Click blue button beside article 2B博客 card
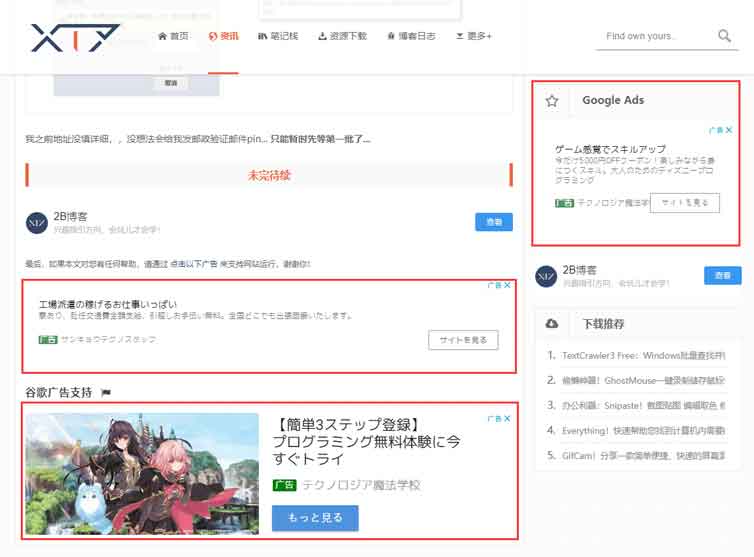 coord(494,222)
